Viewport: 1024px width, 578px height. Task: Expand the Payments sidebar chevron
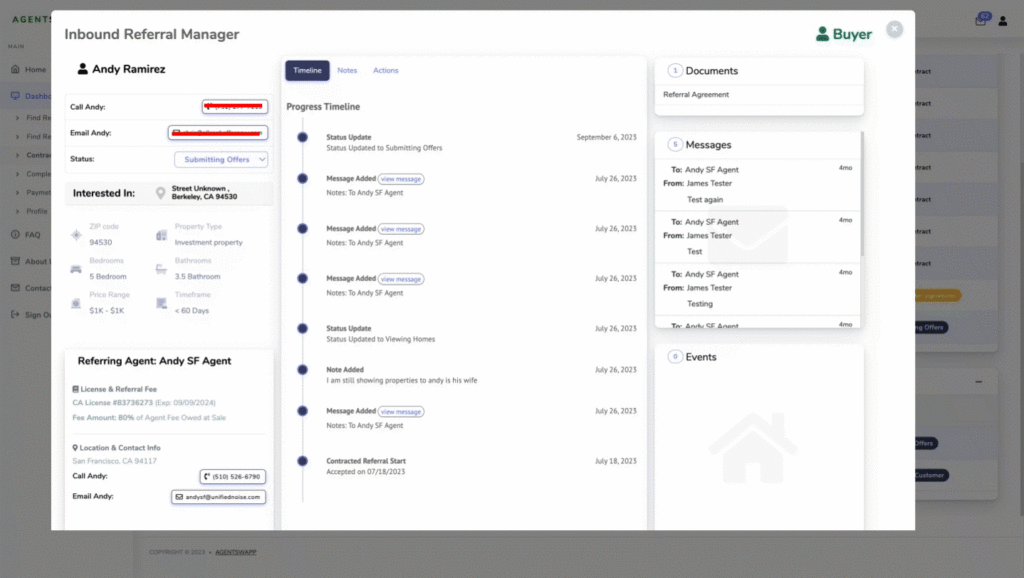click(x=18, y=193)
